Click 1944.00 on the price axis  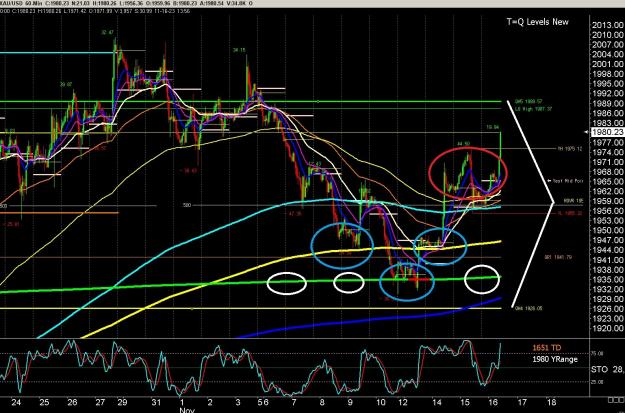608,250
